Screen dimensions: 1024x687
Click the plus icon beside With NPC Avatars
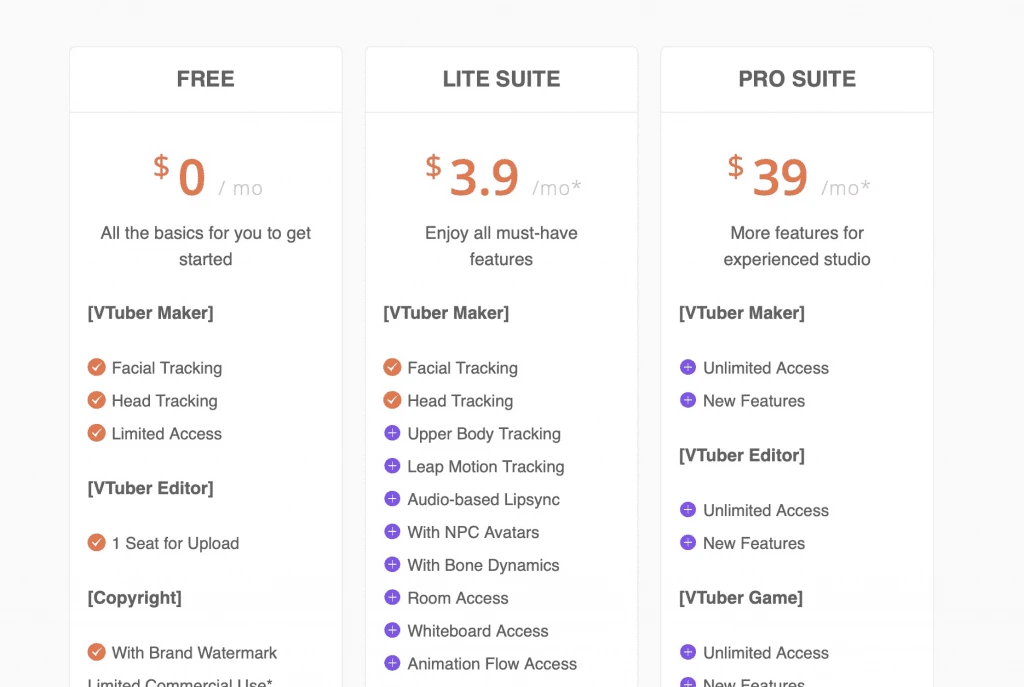(392, 533)
